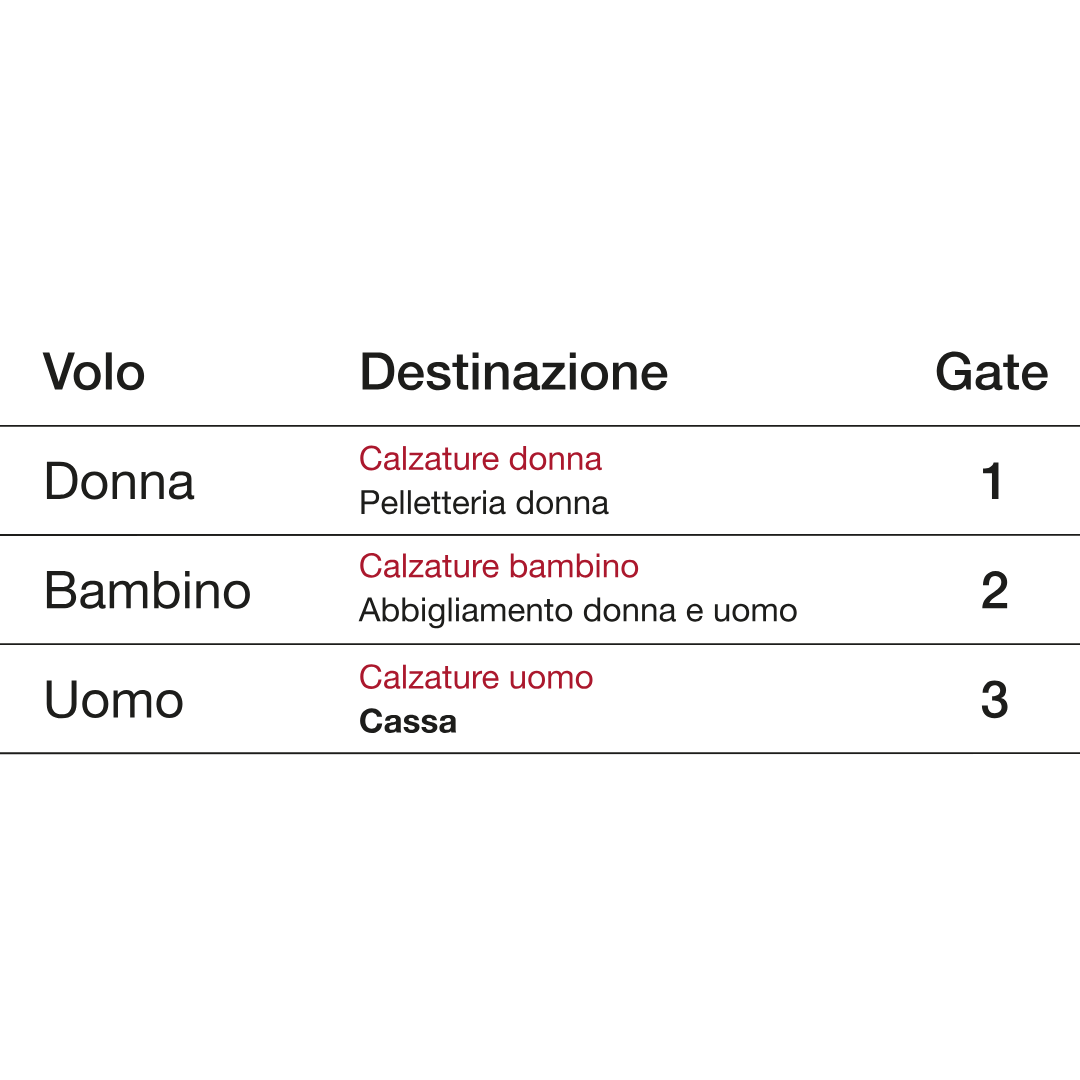Click the bottom divider line under Uomo row
Screen dimensions: 1080x1080
click(x=540, y=753)
